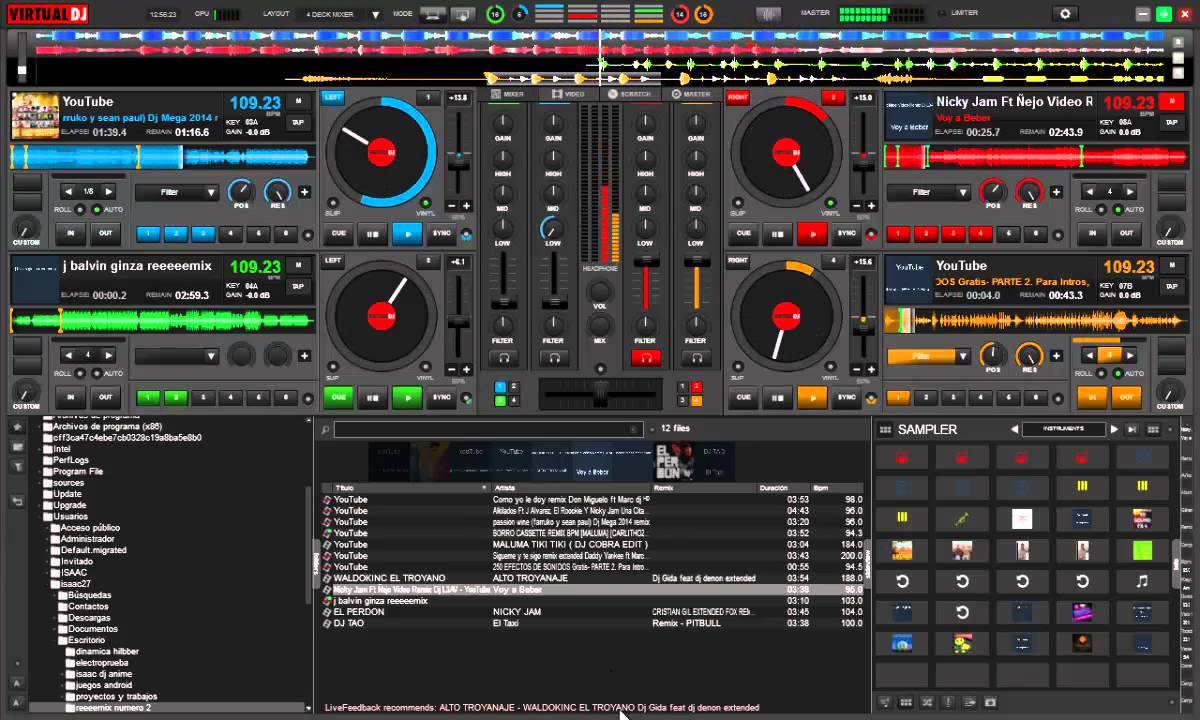Set loop OUT on orange deck 4
Viewport: 1200px width, 720px height.
1127,397
